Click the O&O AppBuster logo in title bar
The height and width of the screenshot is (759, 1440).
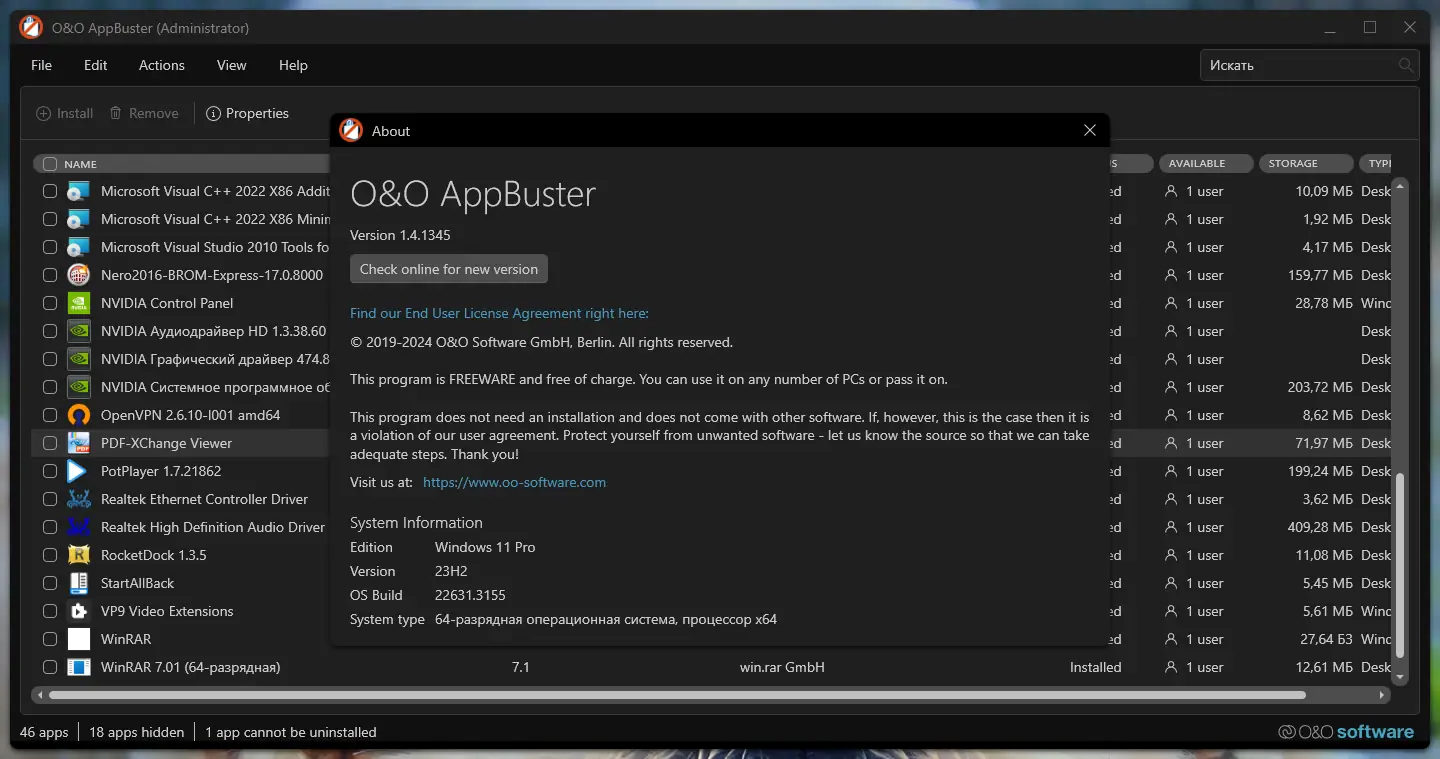pyautogui.click(x=31, y=28)
